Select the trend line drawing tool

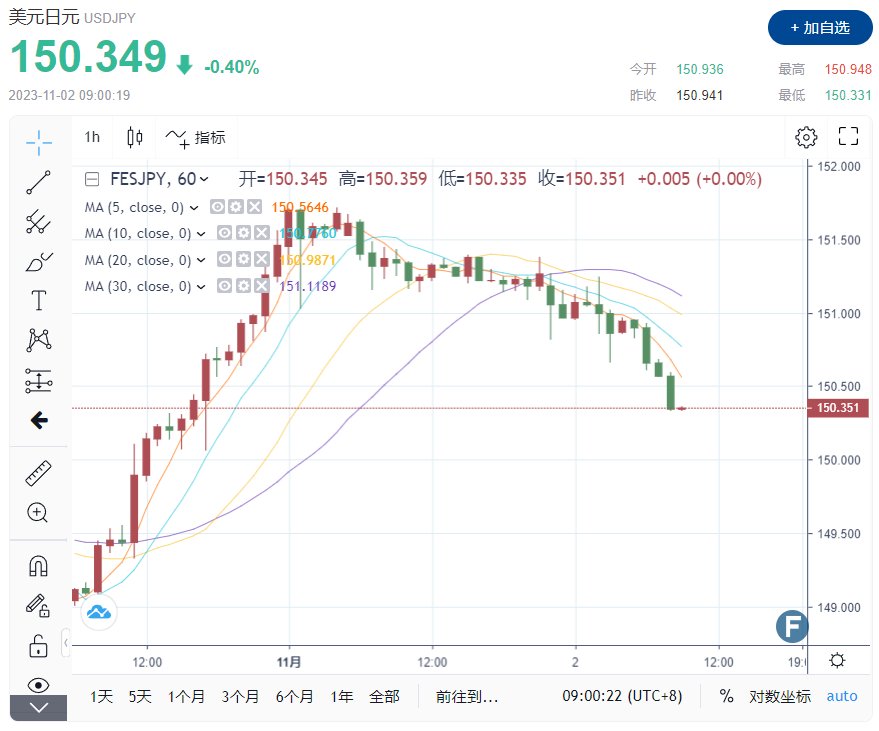tap(38, 182)
